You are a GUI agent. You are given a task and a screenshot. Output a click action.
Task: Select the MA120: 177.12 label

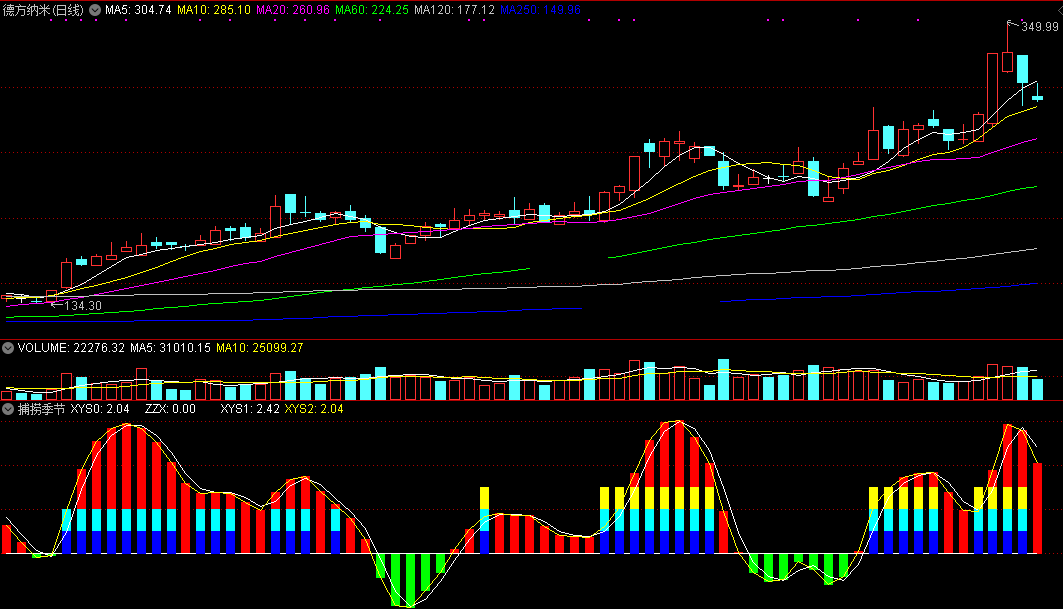455,10
